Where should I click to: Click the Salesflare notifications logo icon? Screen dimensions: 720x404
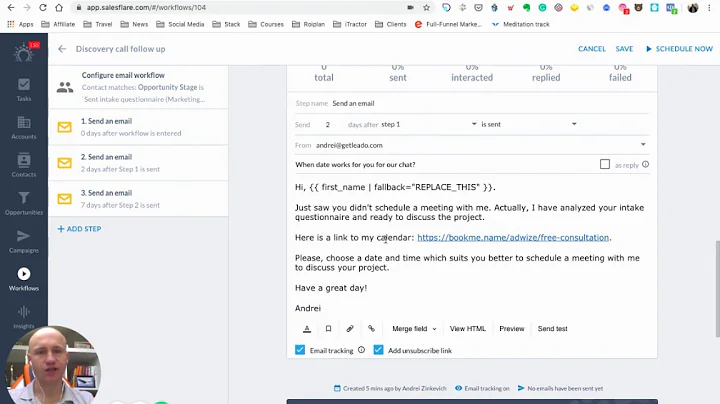coord(24,53)
